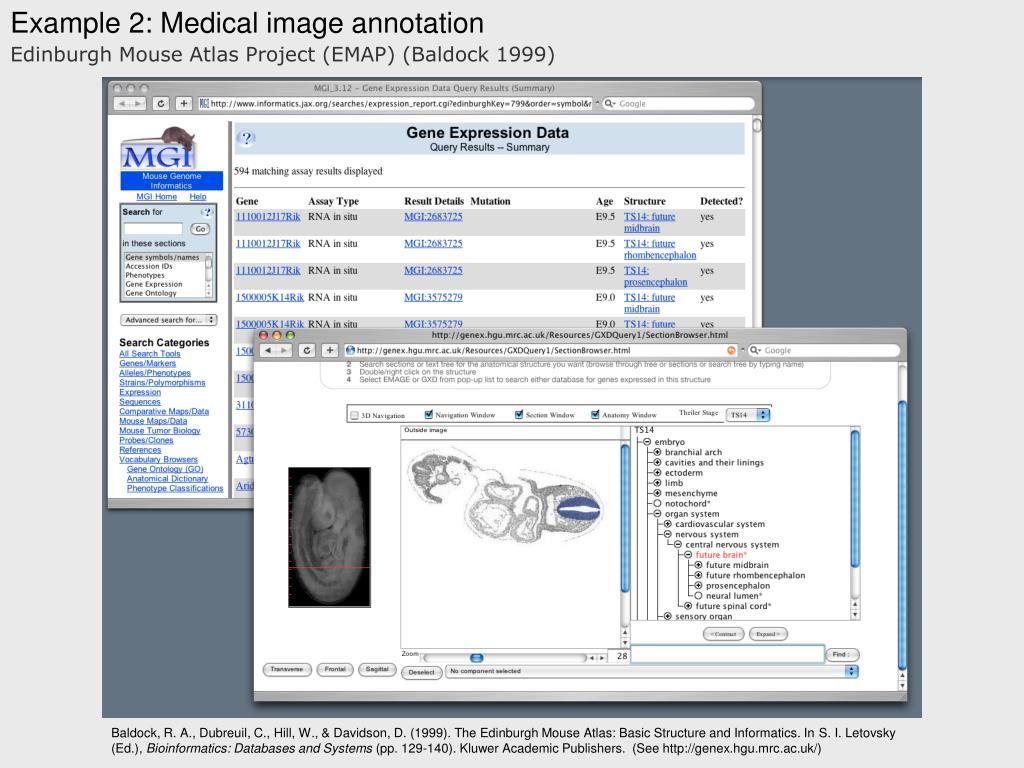Click the Sagittal view button
Screen dimensions: 1024x768
coord(377,669)
